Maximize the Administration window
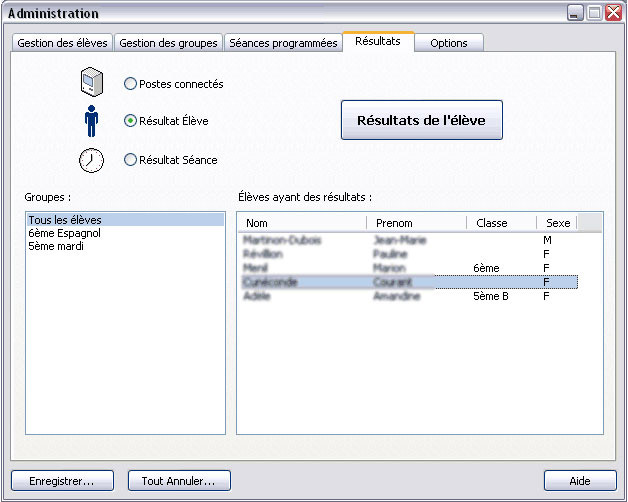Image resolution: width=628 pixels, height=502 pixels. coord(593,13)
